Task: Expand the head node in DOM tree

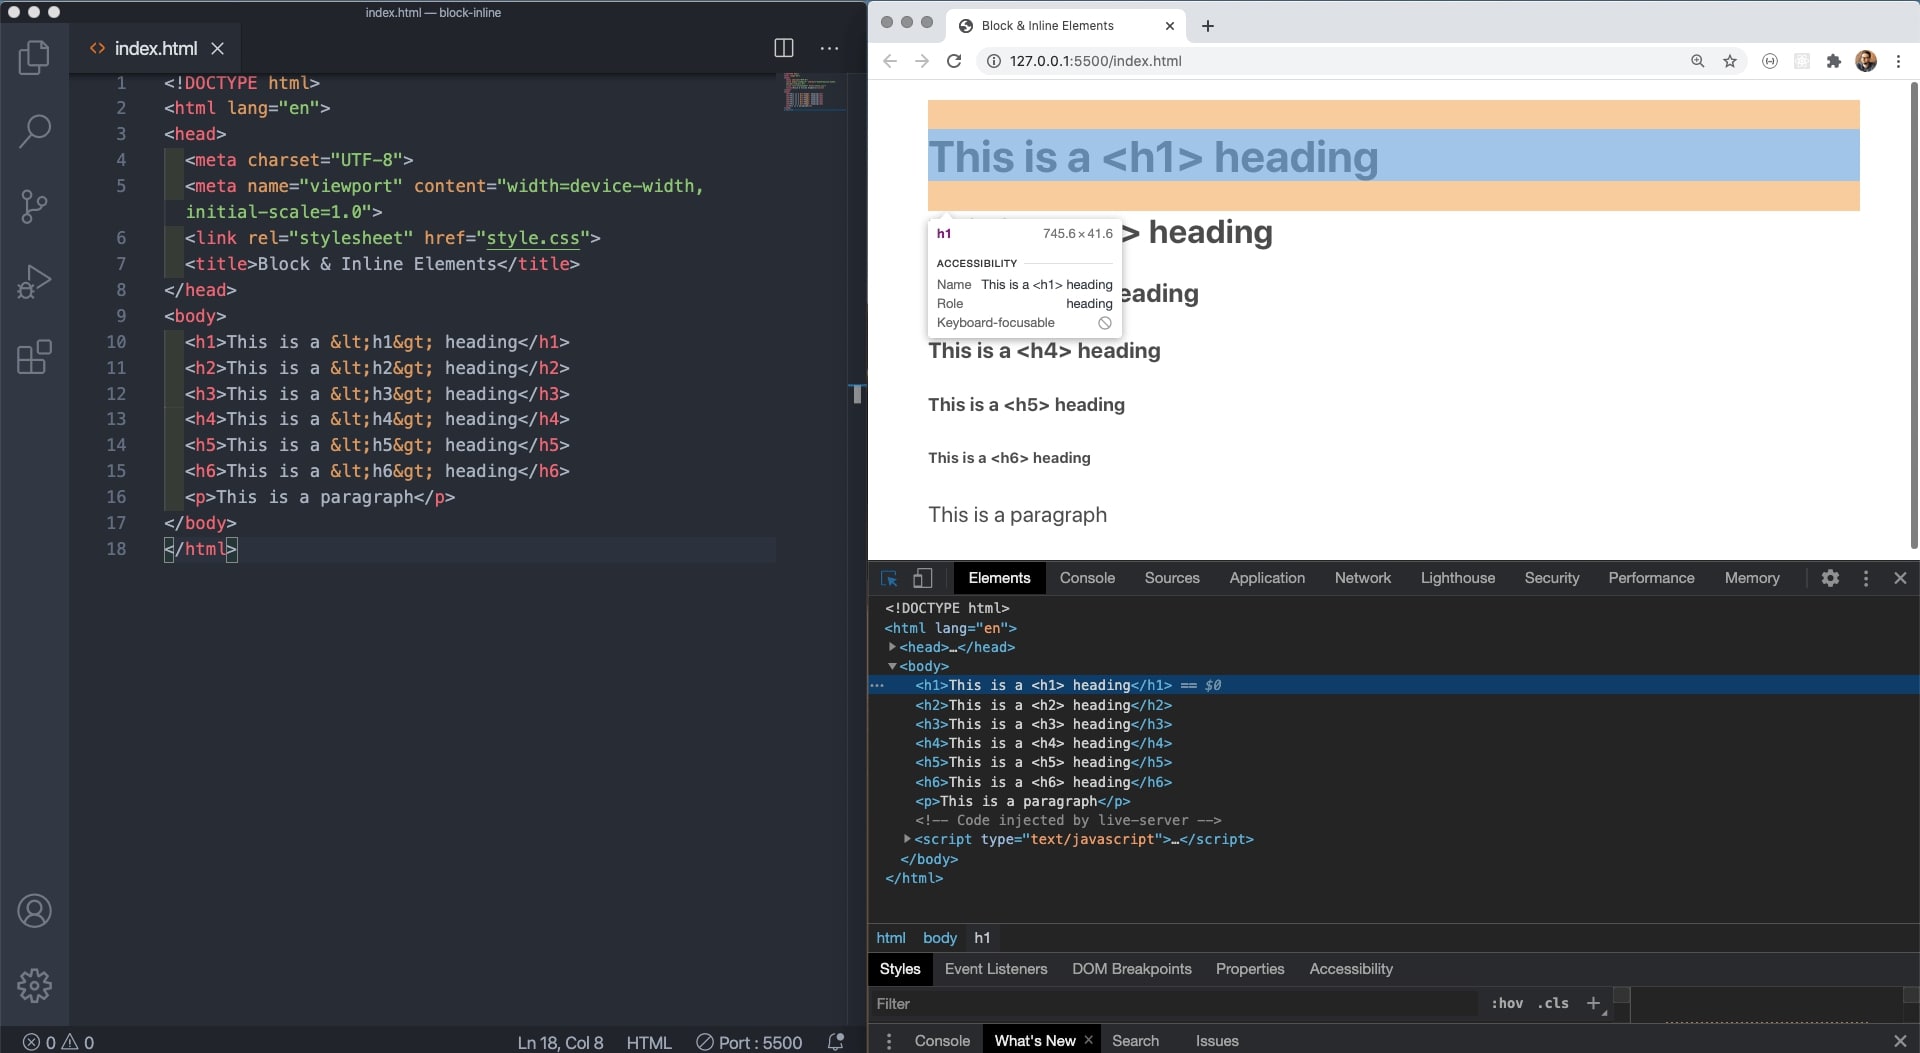Action: [892, 647]
